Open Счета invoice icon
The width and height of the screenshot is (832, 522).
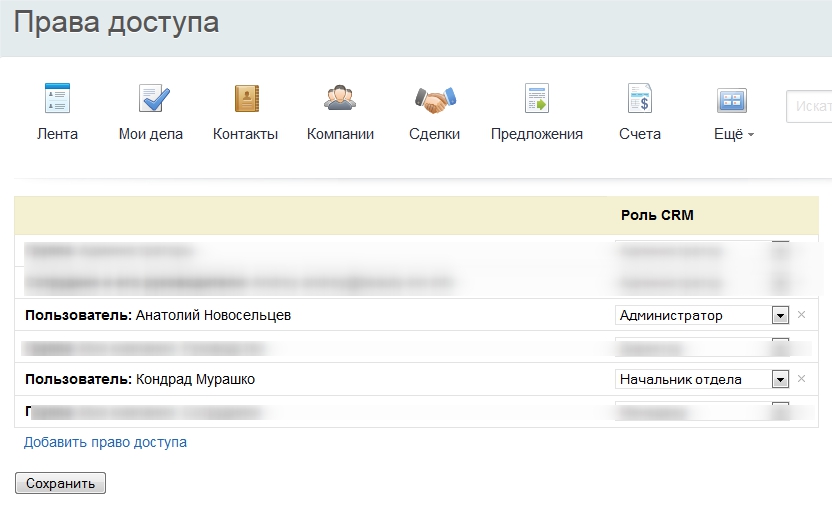639,99
